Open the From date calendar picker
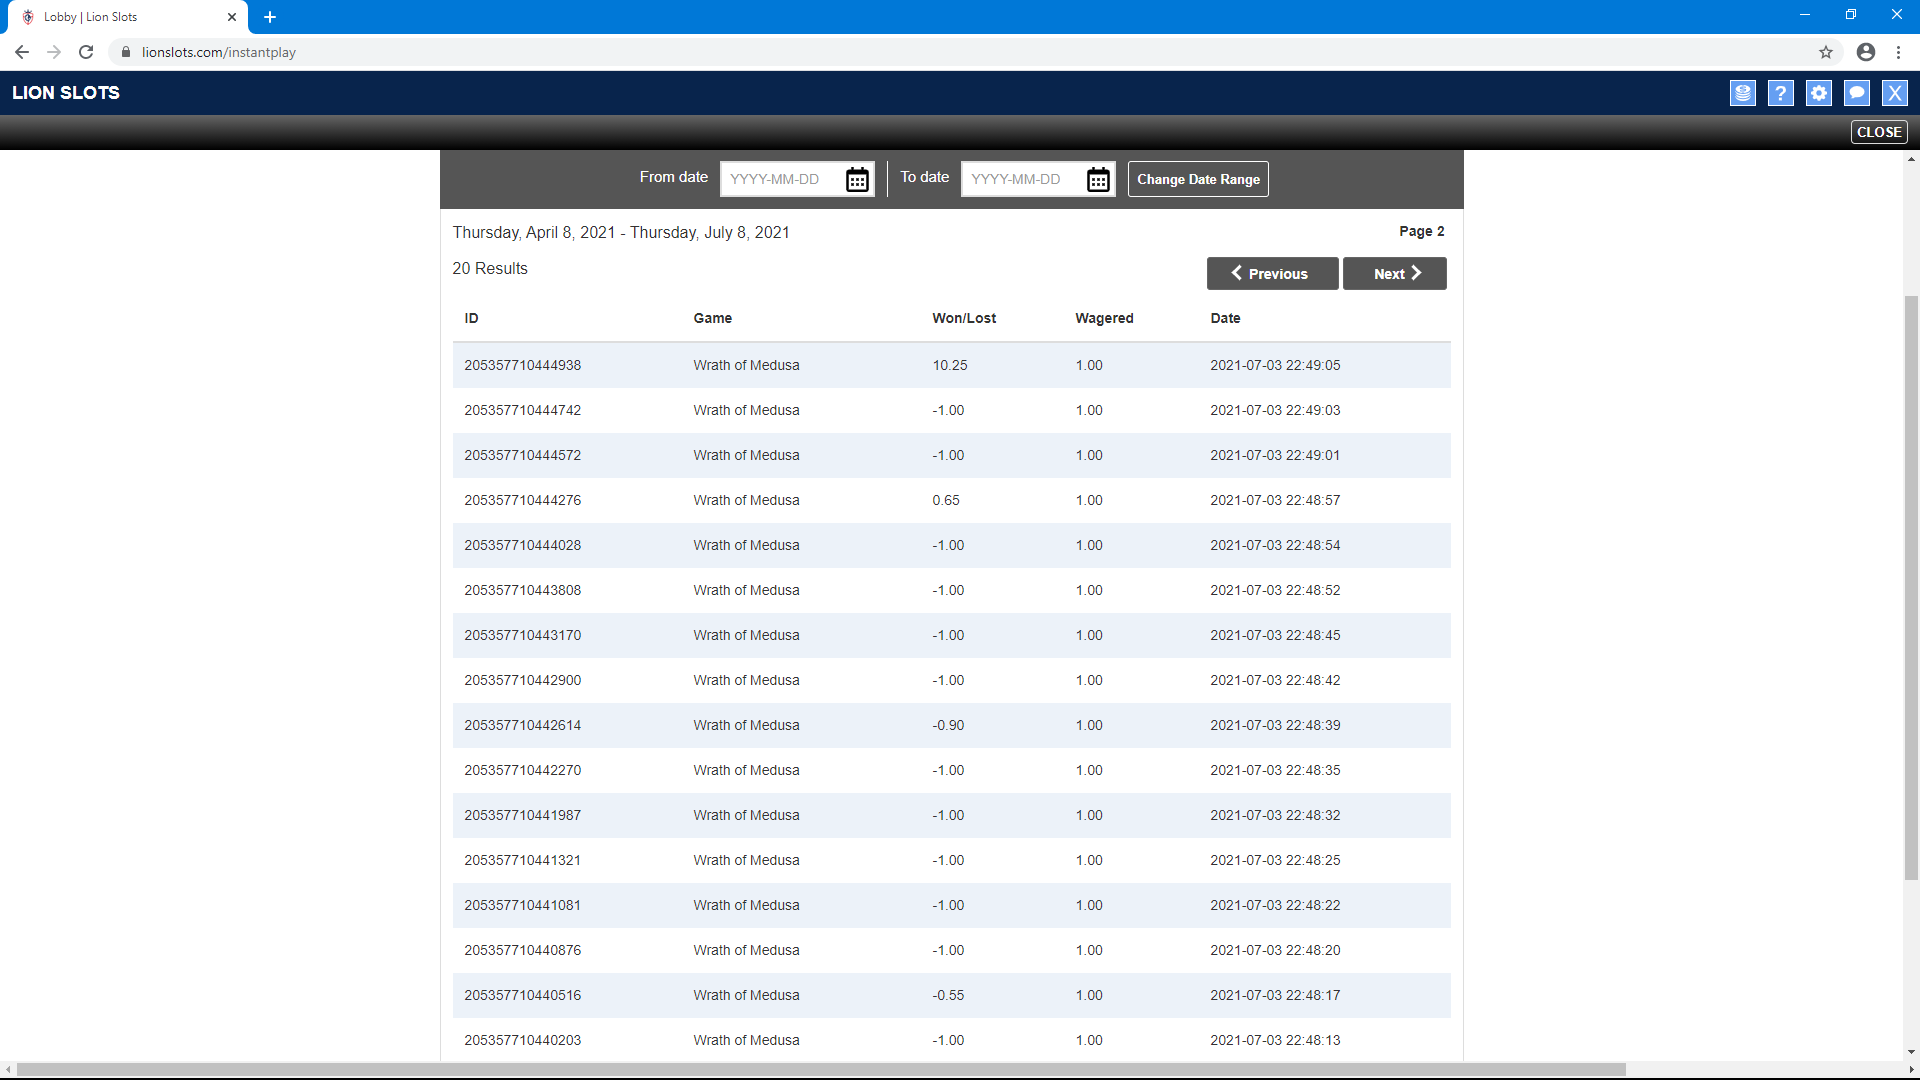Image resolution: width=1920 pixels, height=1080 pixels. (x=857, y=180)
